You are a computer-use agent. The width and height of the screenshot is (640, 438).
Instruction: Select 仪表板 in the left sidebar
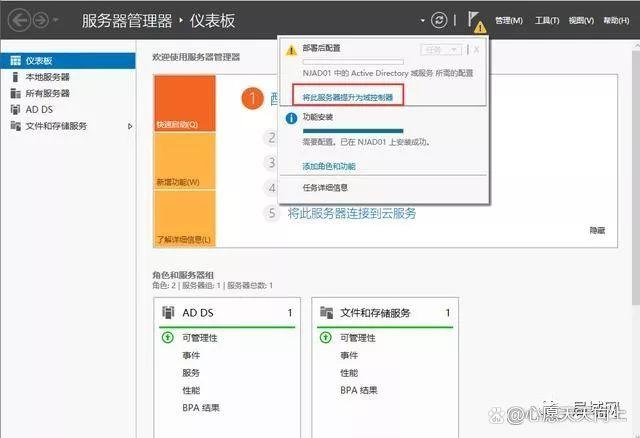(68, 61)
